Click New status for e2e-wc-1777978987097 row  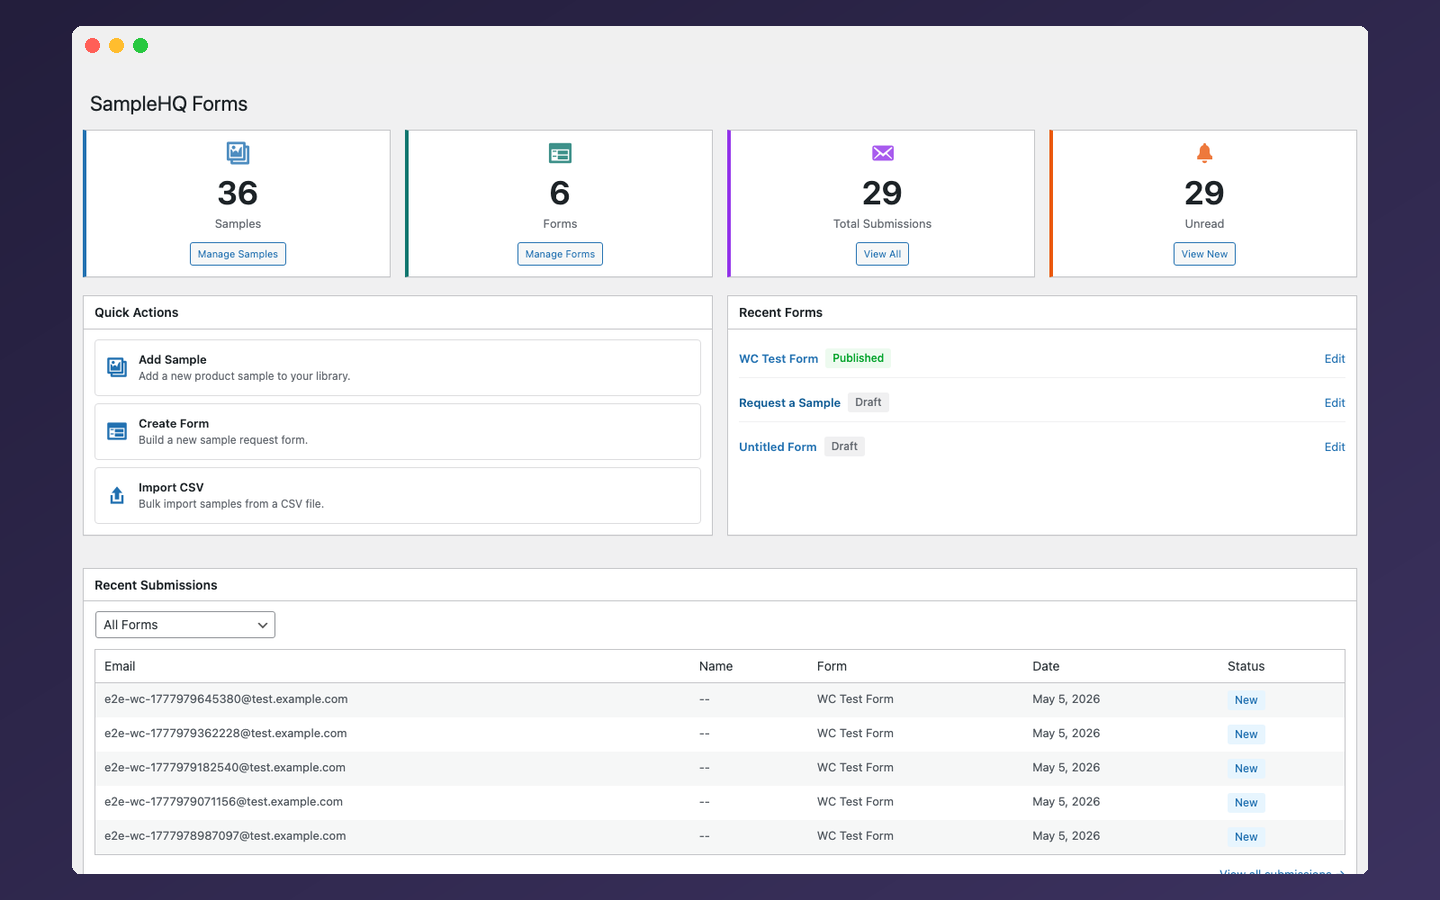[x=1246, y=836]
